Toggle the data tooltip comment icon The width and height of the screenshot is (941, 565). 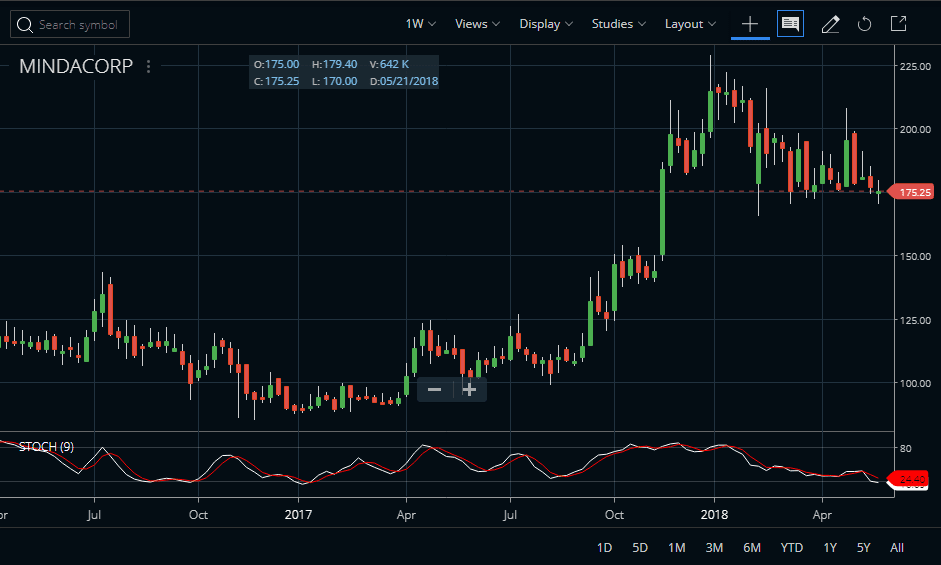pyautogui.click(x=790, y=24)
